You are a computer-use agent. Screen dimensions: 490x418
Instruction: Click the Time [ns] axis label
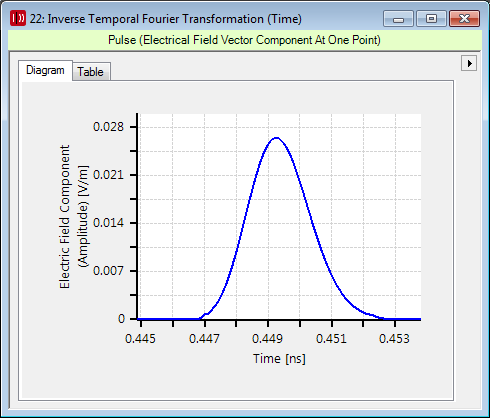click(x=279, y=359)
